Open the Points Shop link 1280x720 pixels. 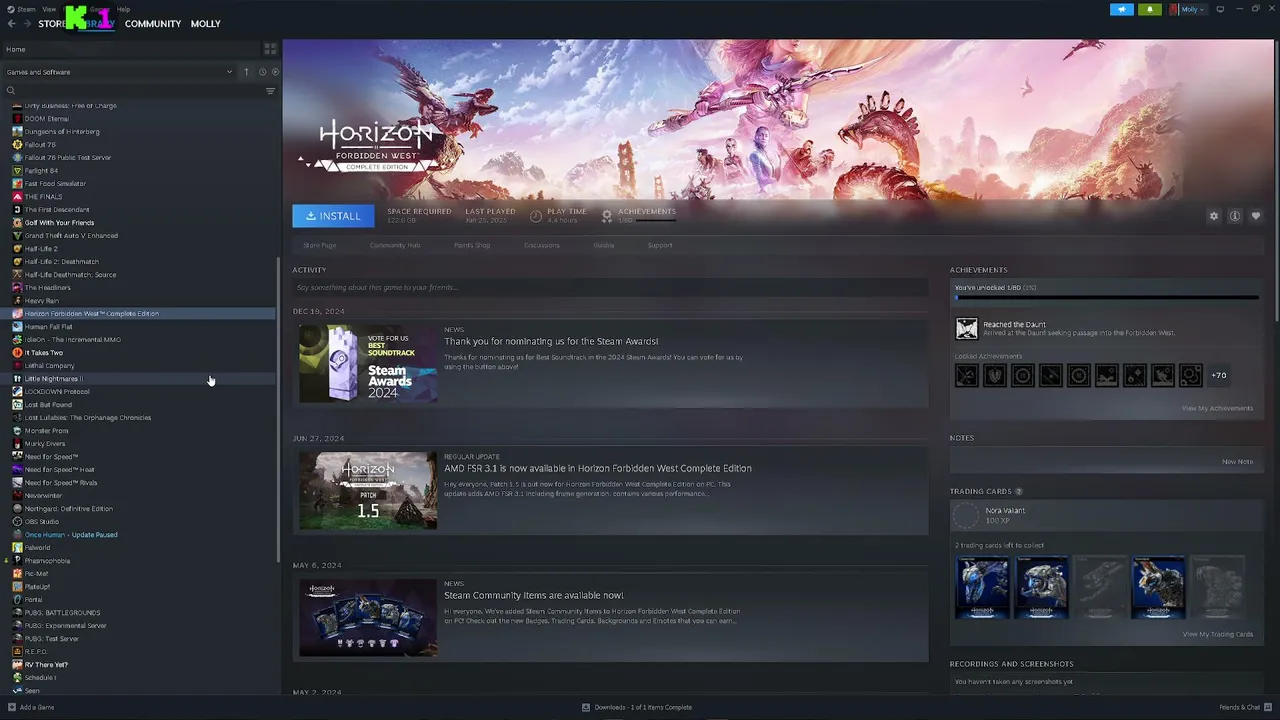click(x=472, y=245)
